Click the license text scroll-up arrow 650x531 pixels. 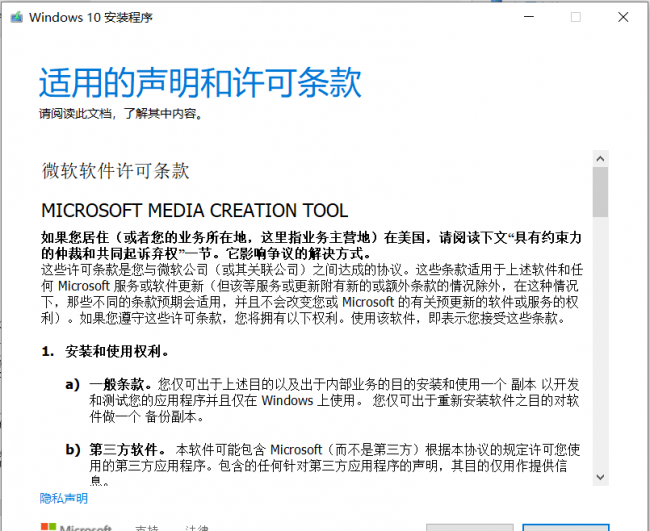600,159
